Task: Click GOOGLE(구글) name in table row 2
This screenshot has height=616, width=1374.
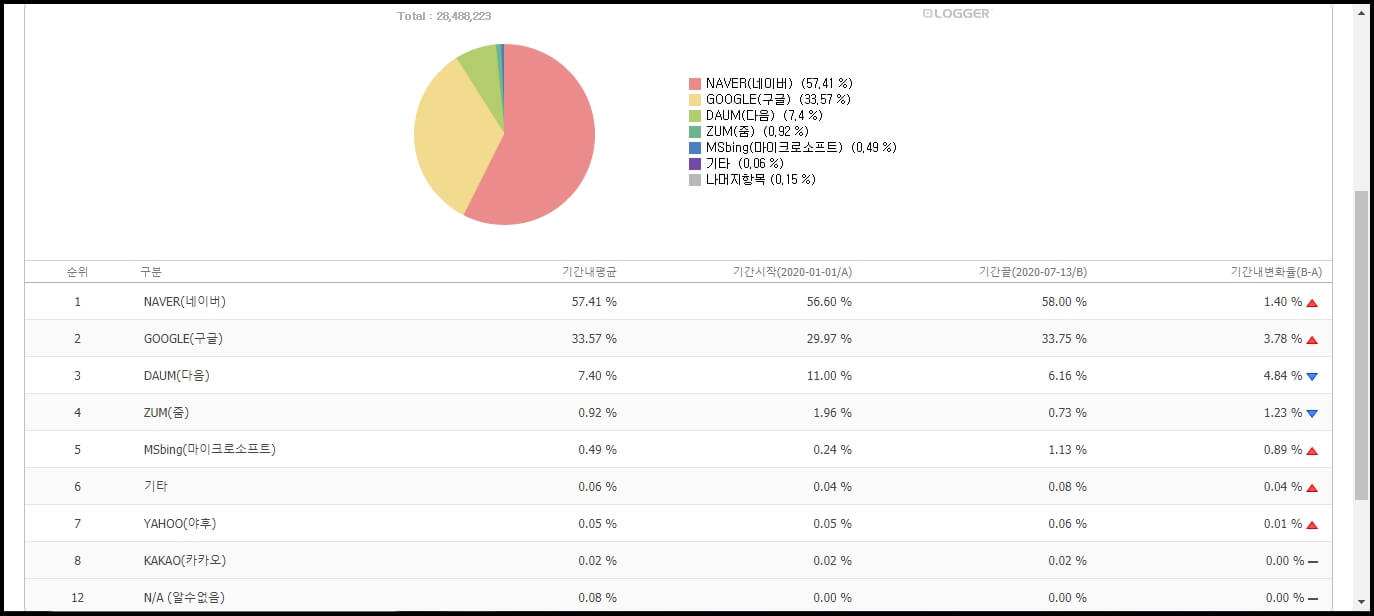Action: 184,339
